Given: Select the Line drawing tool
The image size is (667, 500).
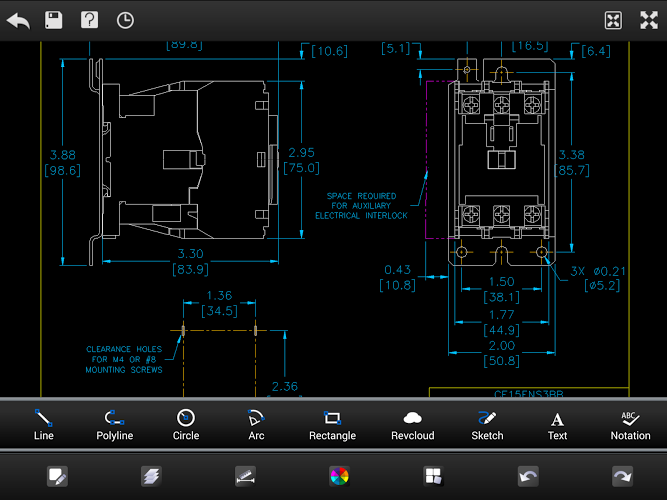Looking at the screenshot, I should coord(43,424).
